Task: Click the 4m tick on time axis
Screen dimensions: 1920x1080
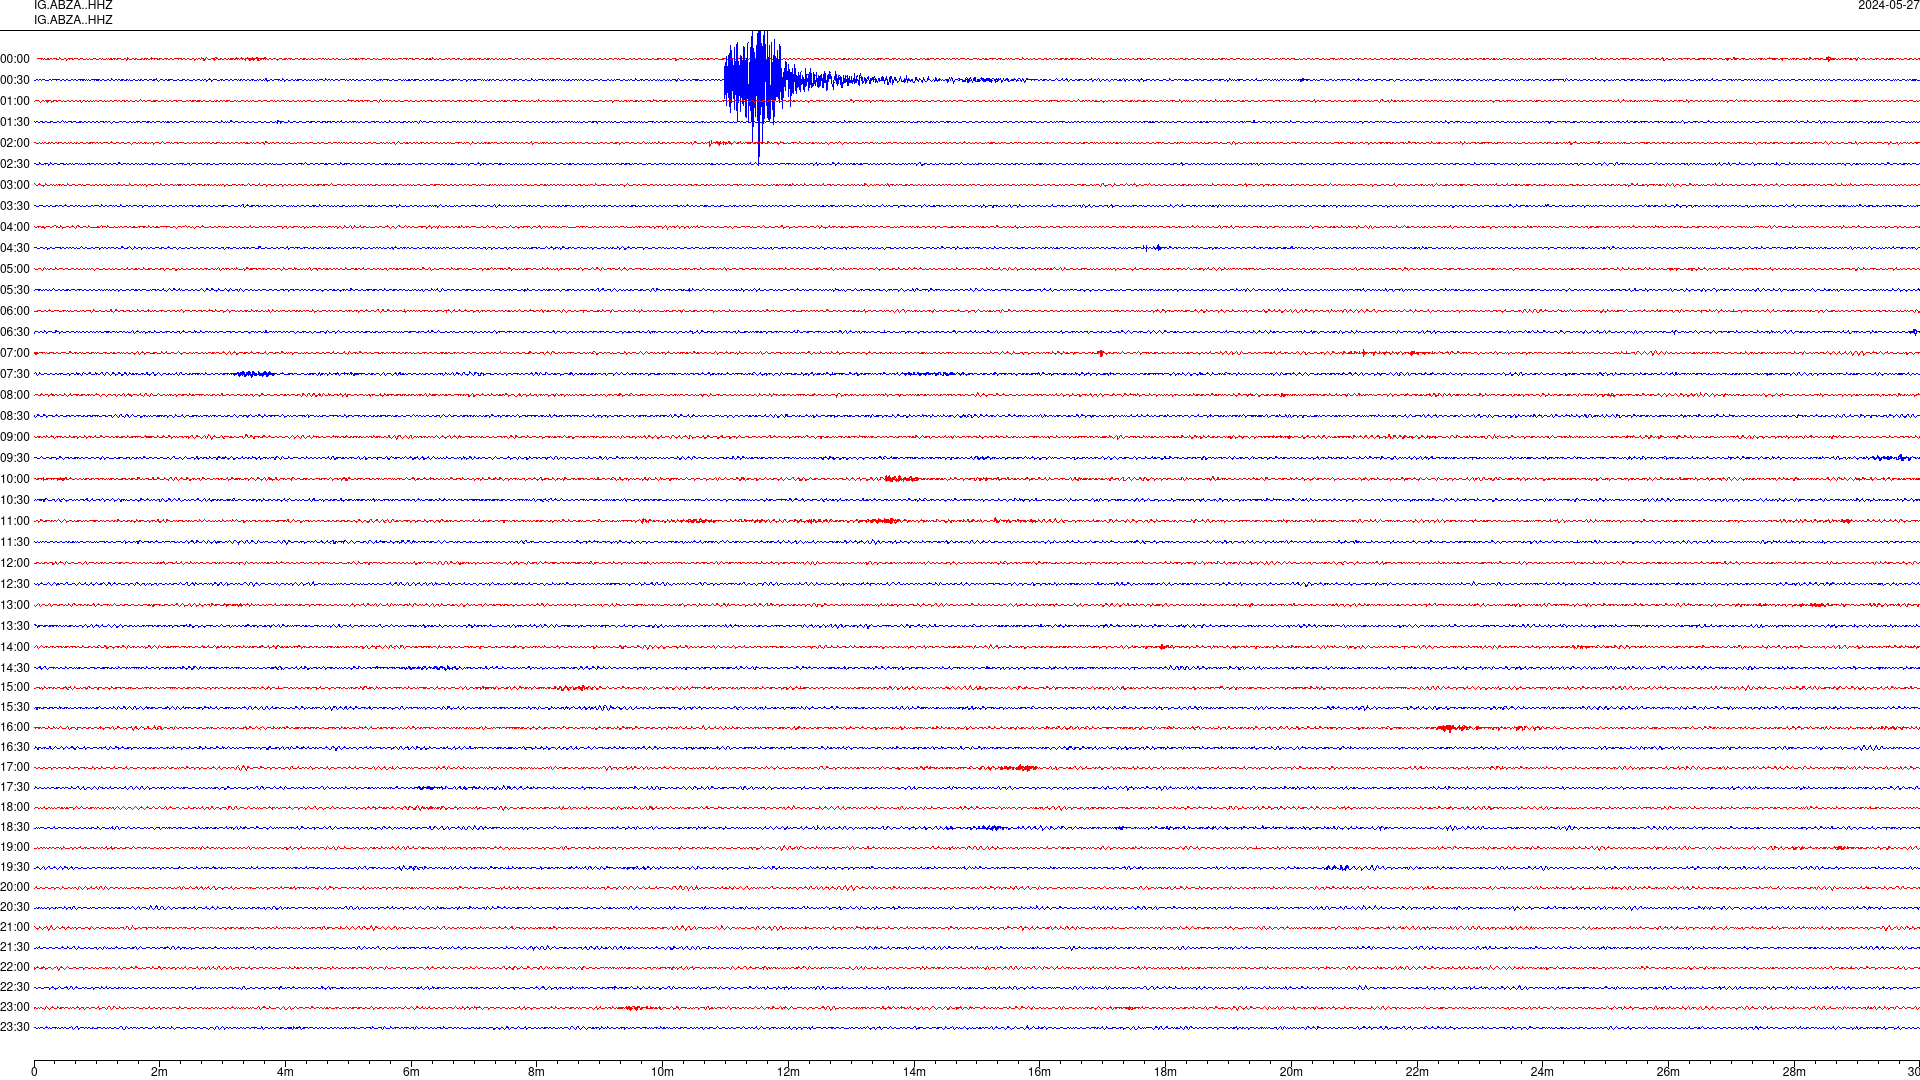Action: click(285, 1072)
